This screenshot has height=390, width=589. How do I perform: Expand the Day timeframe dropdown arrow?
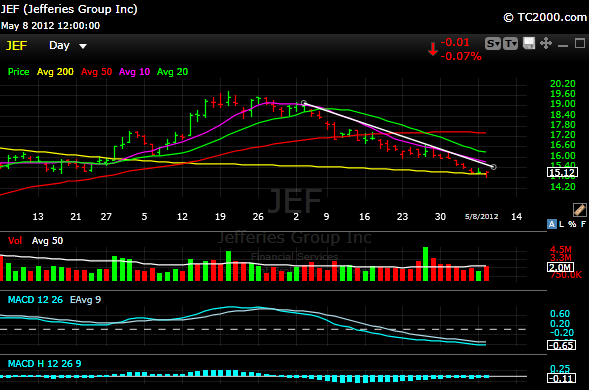[x=83, y=46]
